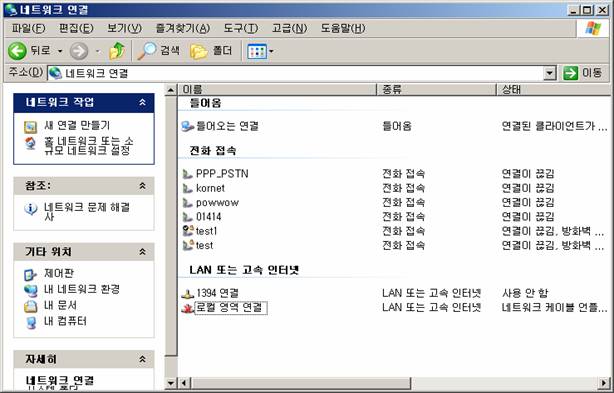Open the 파일(F) menu
The height and width of the screenshot is (393, 614).
point(28,28)
